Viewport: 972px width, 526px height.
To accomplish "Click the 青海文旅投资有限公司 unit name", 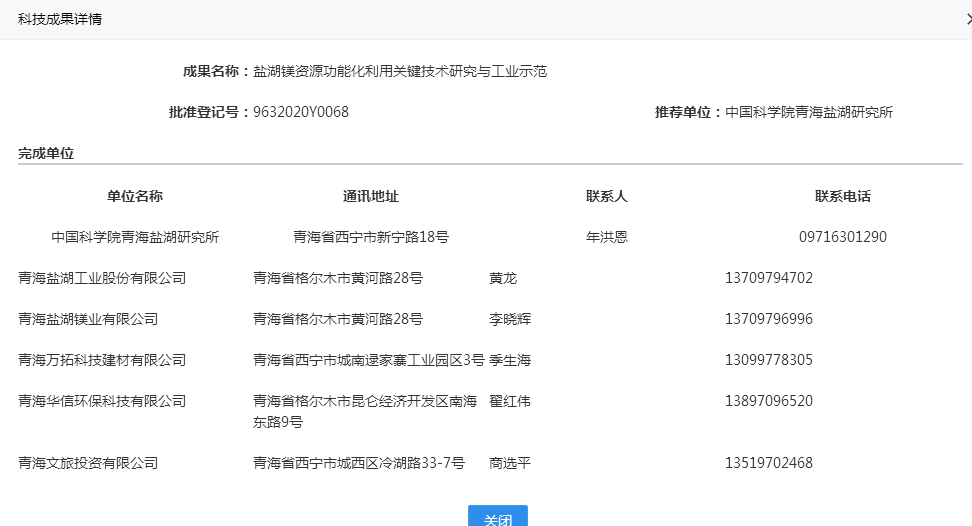I will (x=88, y=463).
